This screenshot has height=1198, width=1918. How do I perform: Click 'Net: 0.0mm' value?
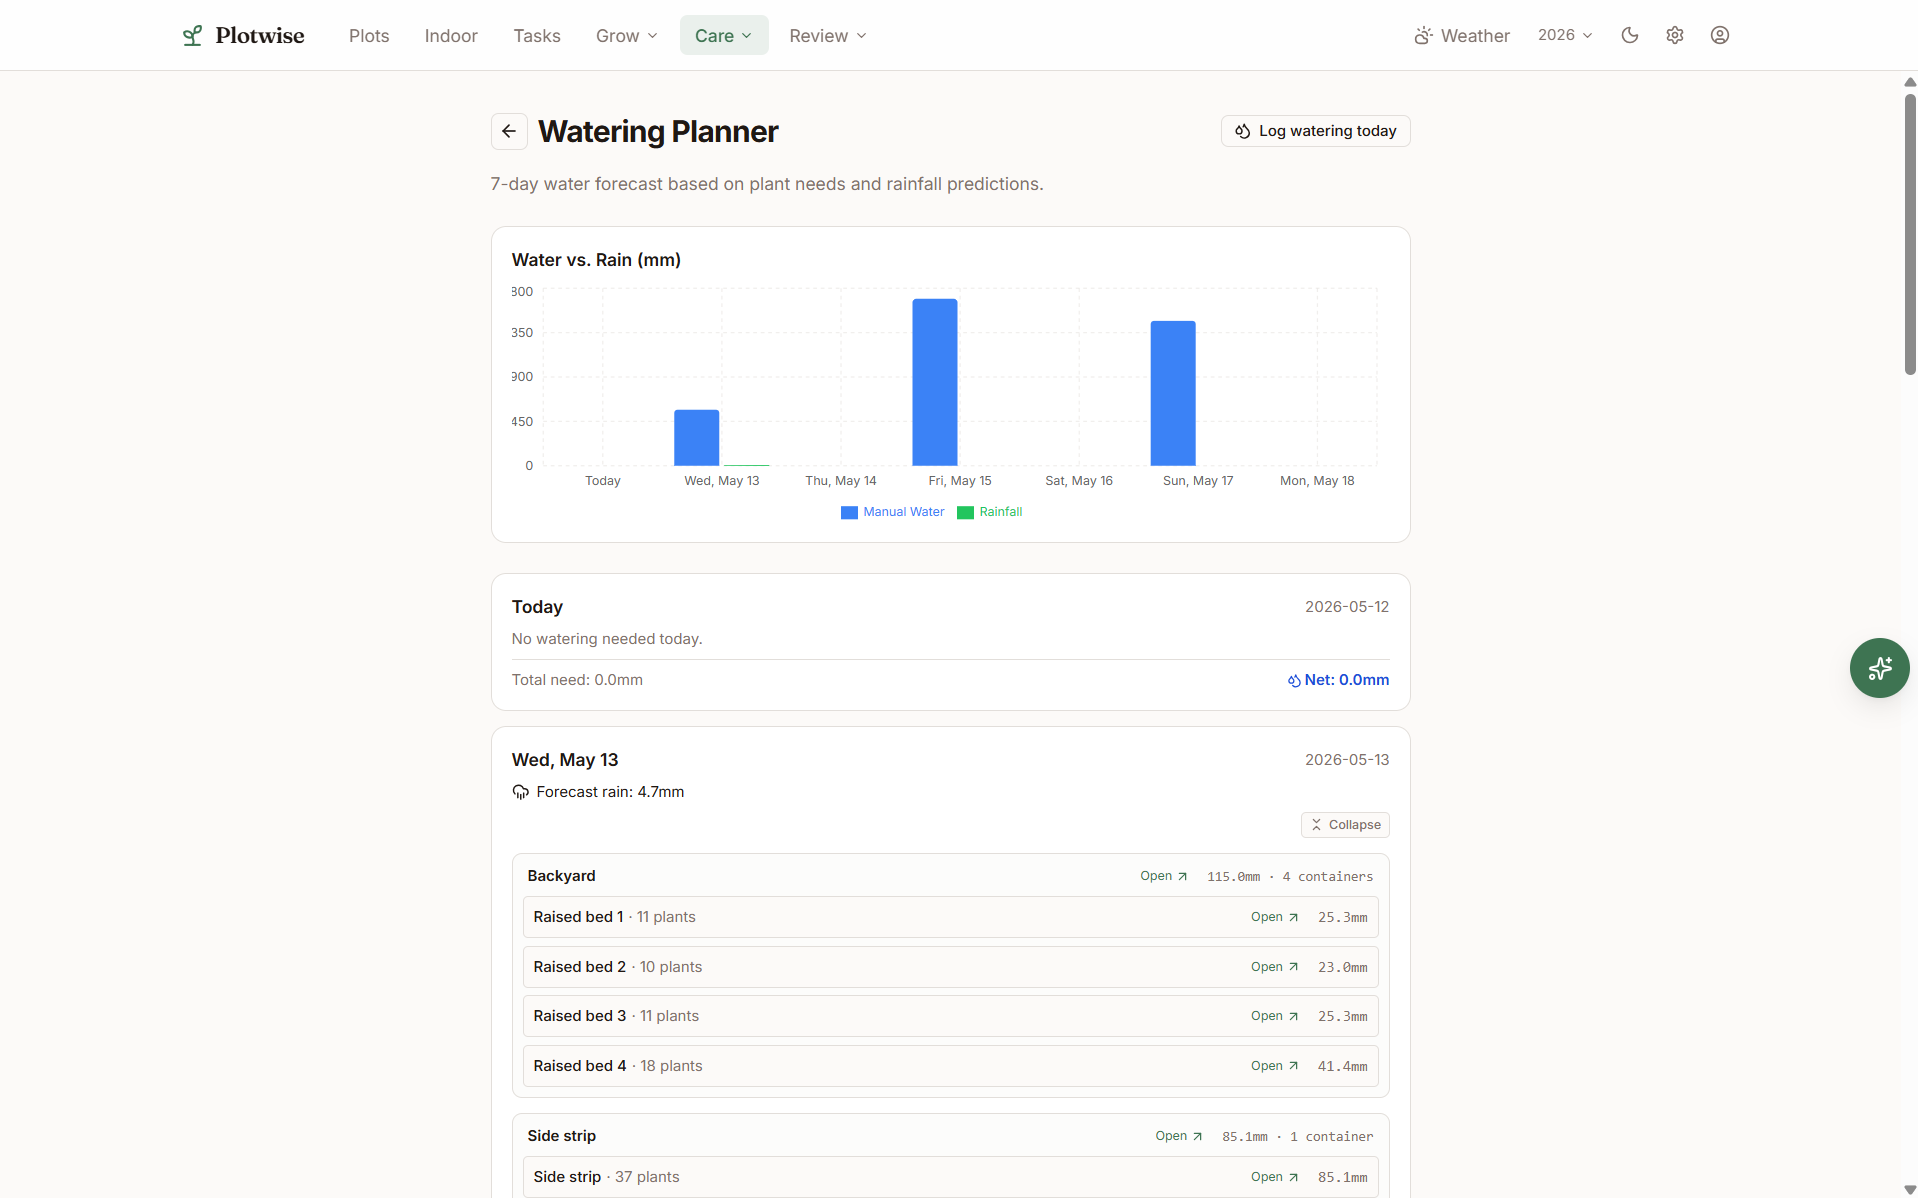tap(1346, 680)
